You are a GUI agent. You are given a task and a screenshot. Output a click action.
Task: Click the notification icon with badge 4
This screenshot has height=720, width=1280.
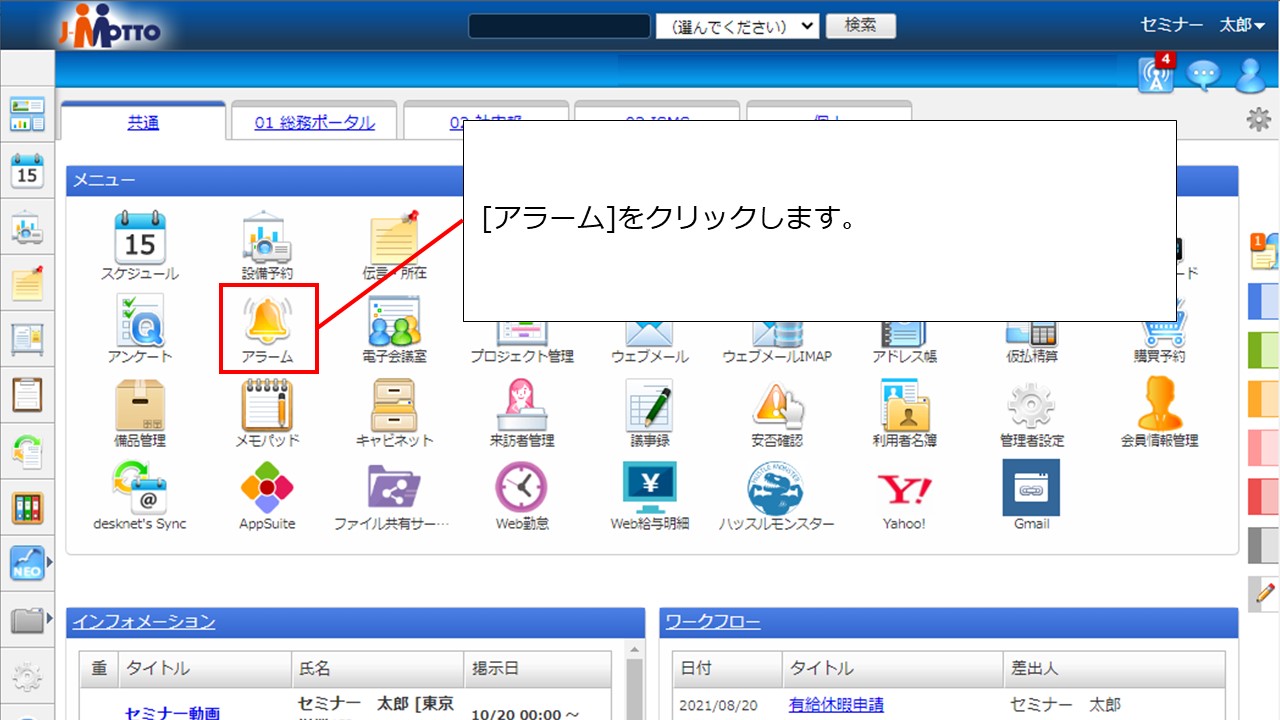[x=1156, y=75]
